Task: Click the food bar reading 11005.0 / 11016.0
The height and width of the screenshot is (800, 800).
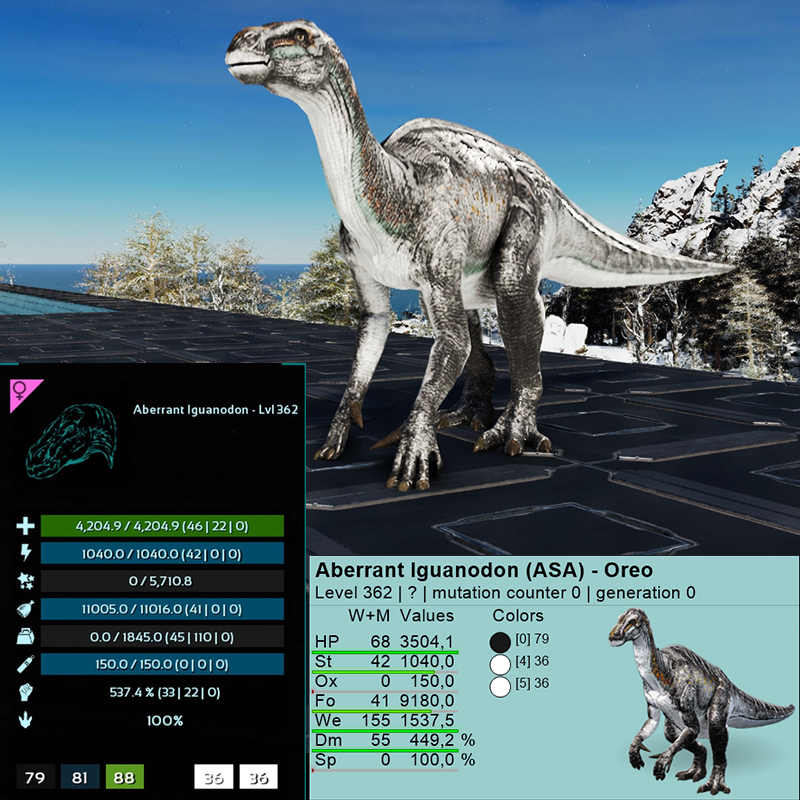Action: [162, 609]
